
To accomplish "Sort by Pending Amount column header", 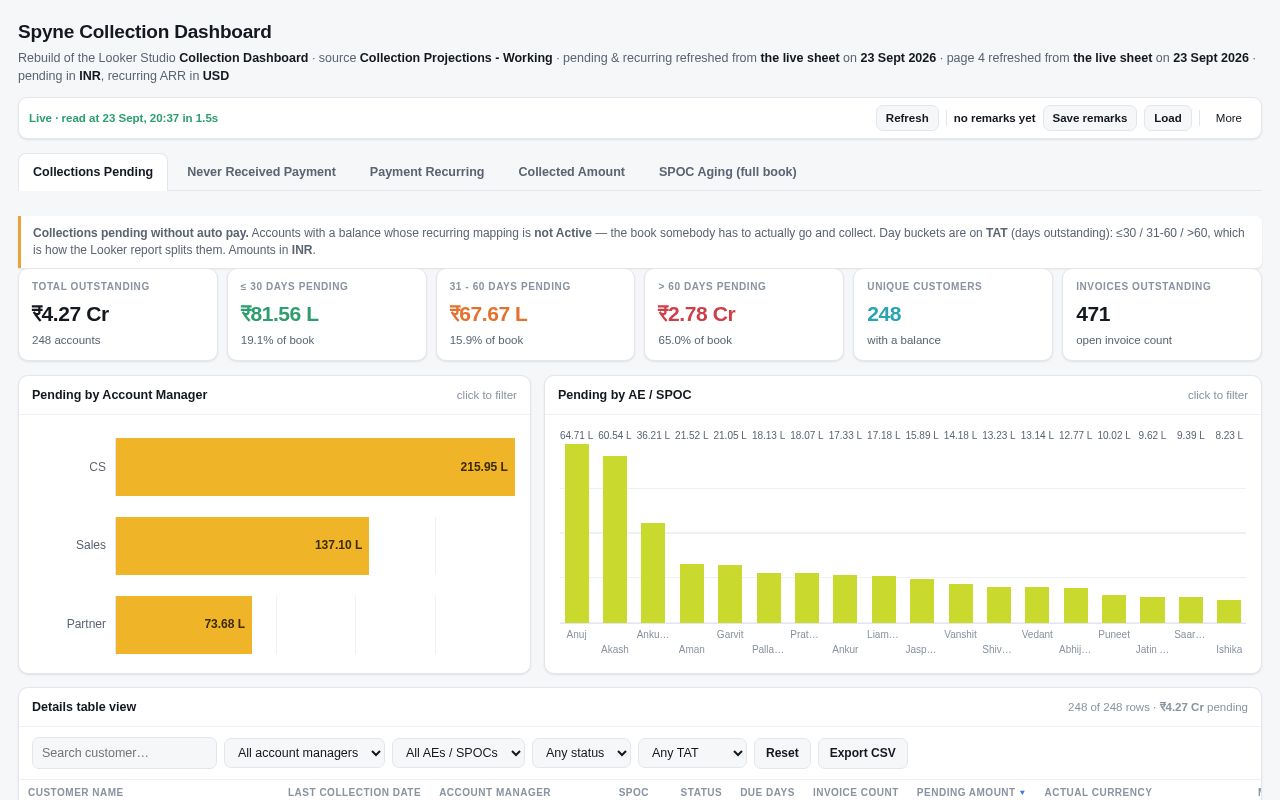I will coord(971,792).
